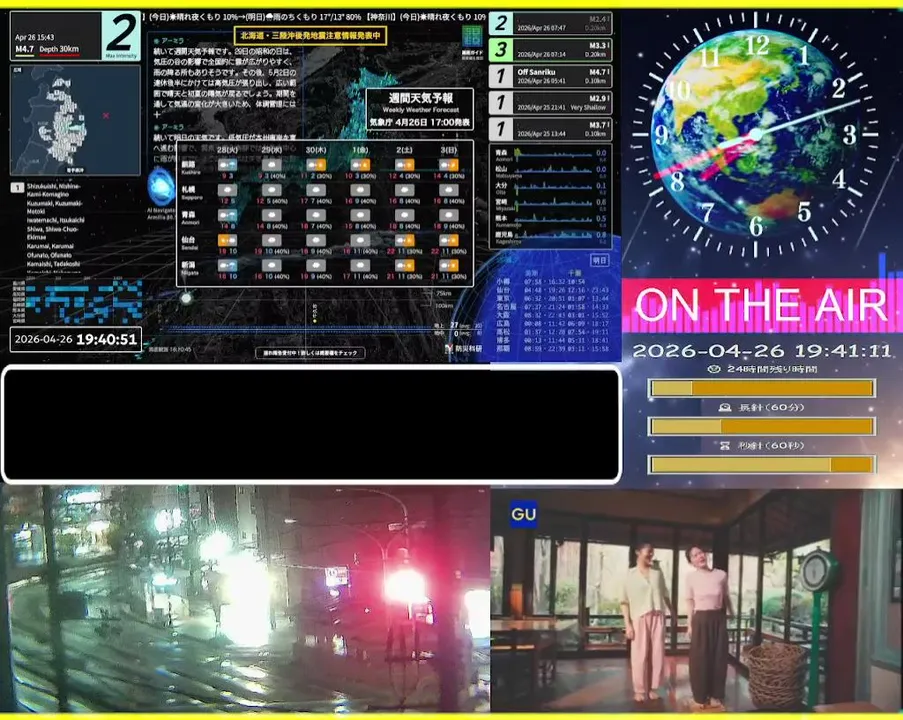Click the 防災科研 logo at map bottom
This screenshot has width=903, height=720.
(x=464, y=348)
